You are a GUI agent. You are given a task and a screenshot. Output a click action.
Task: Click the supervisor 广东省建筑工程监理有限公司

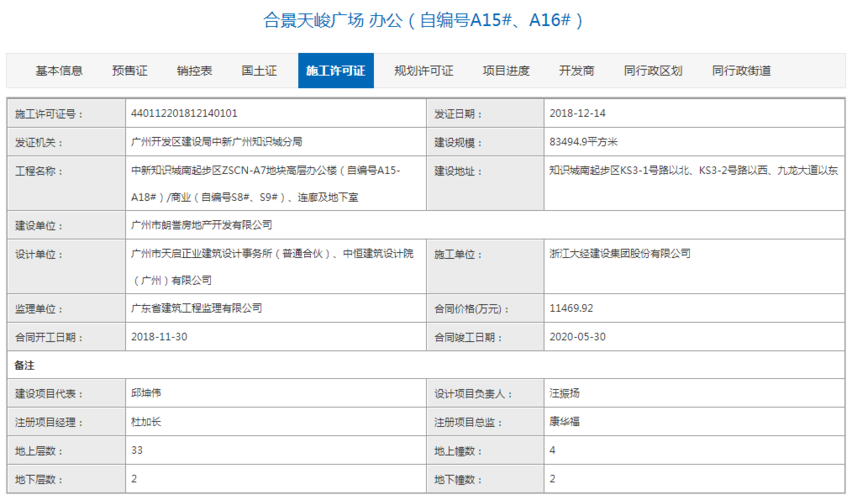(197, 309)
